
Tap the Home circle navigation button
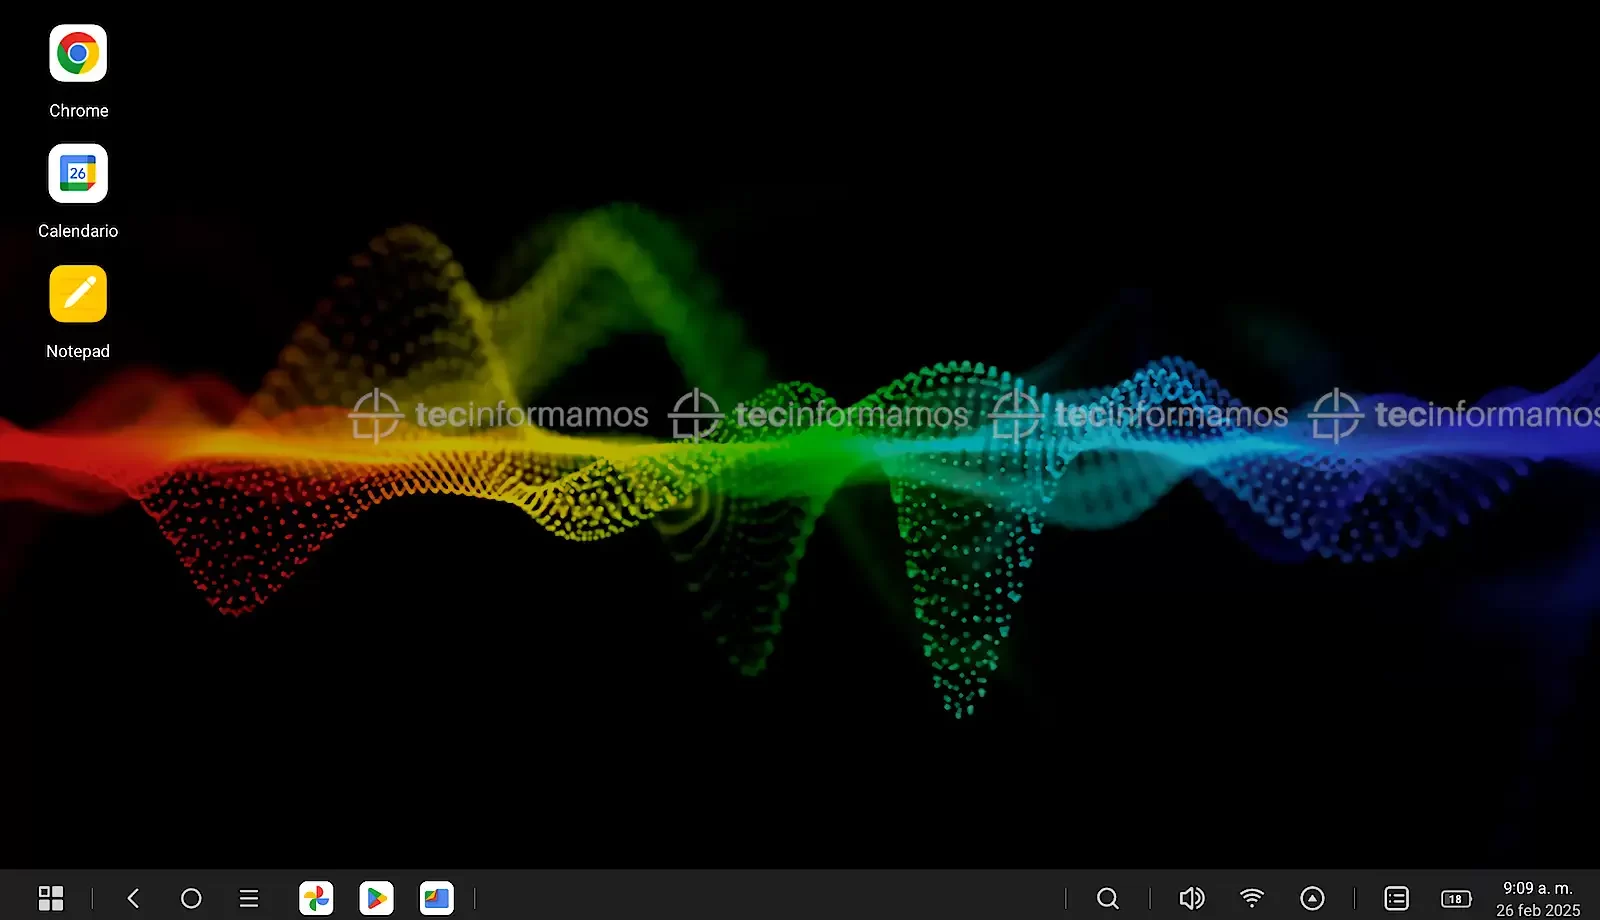coord(191,898)
